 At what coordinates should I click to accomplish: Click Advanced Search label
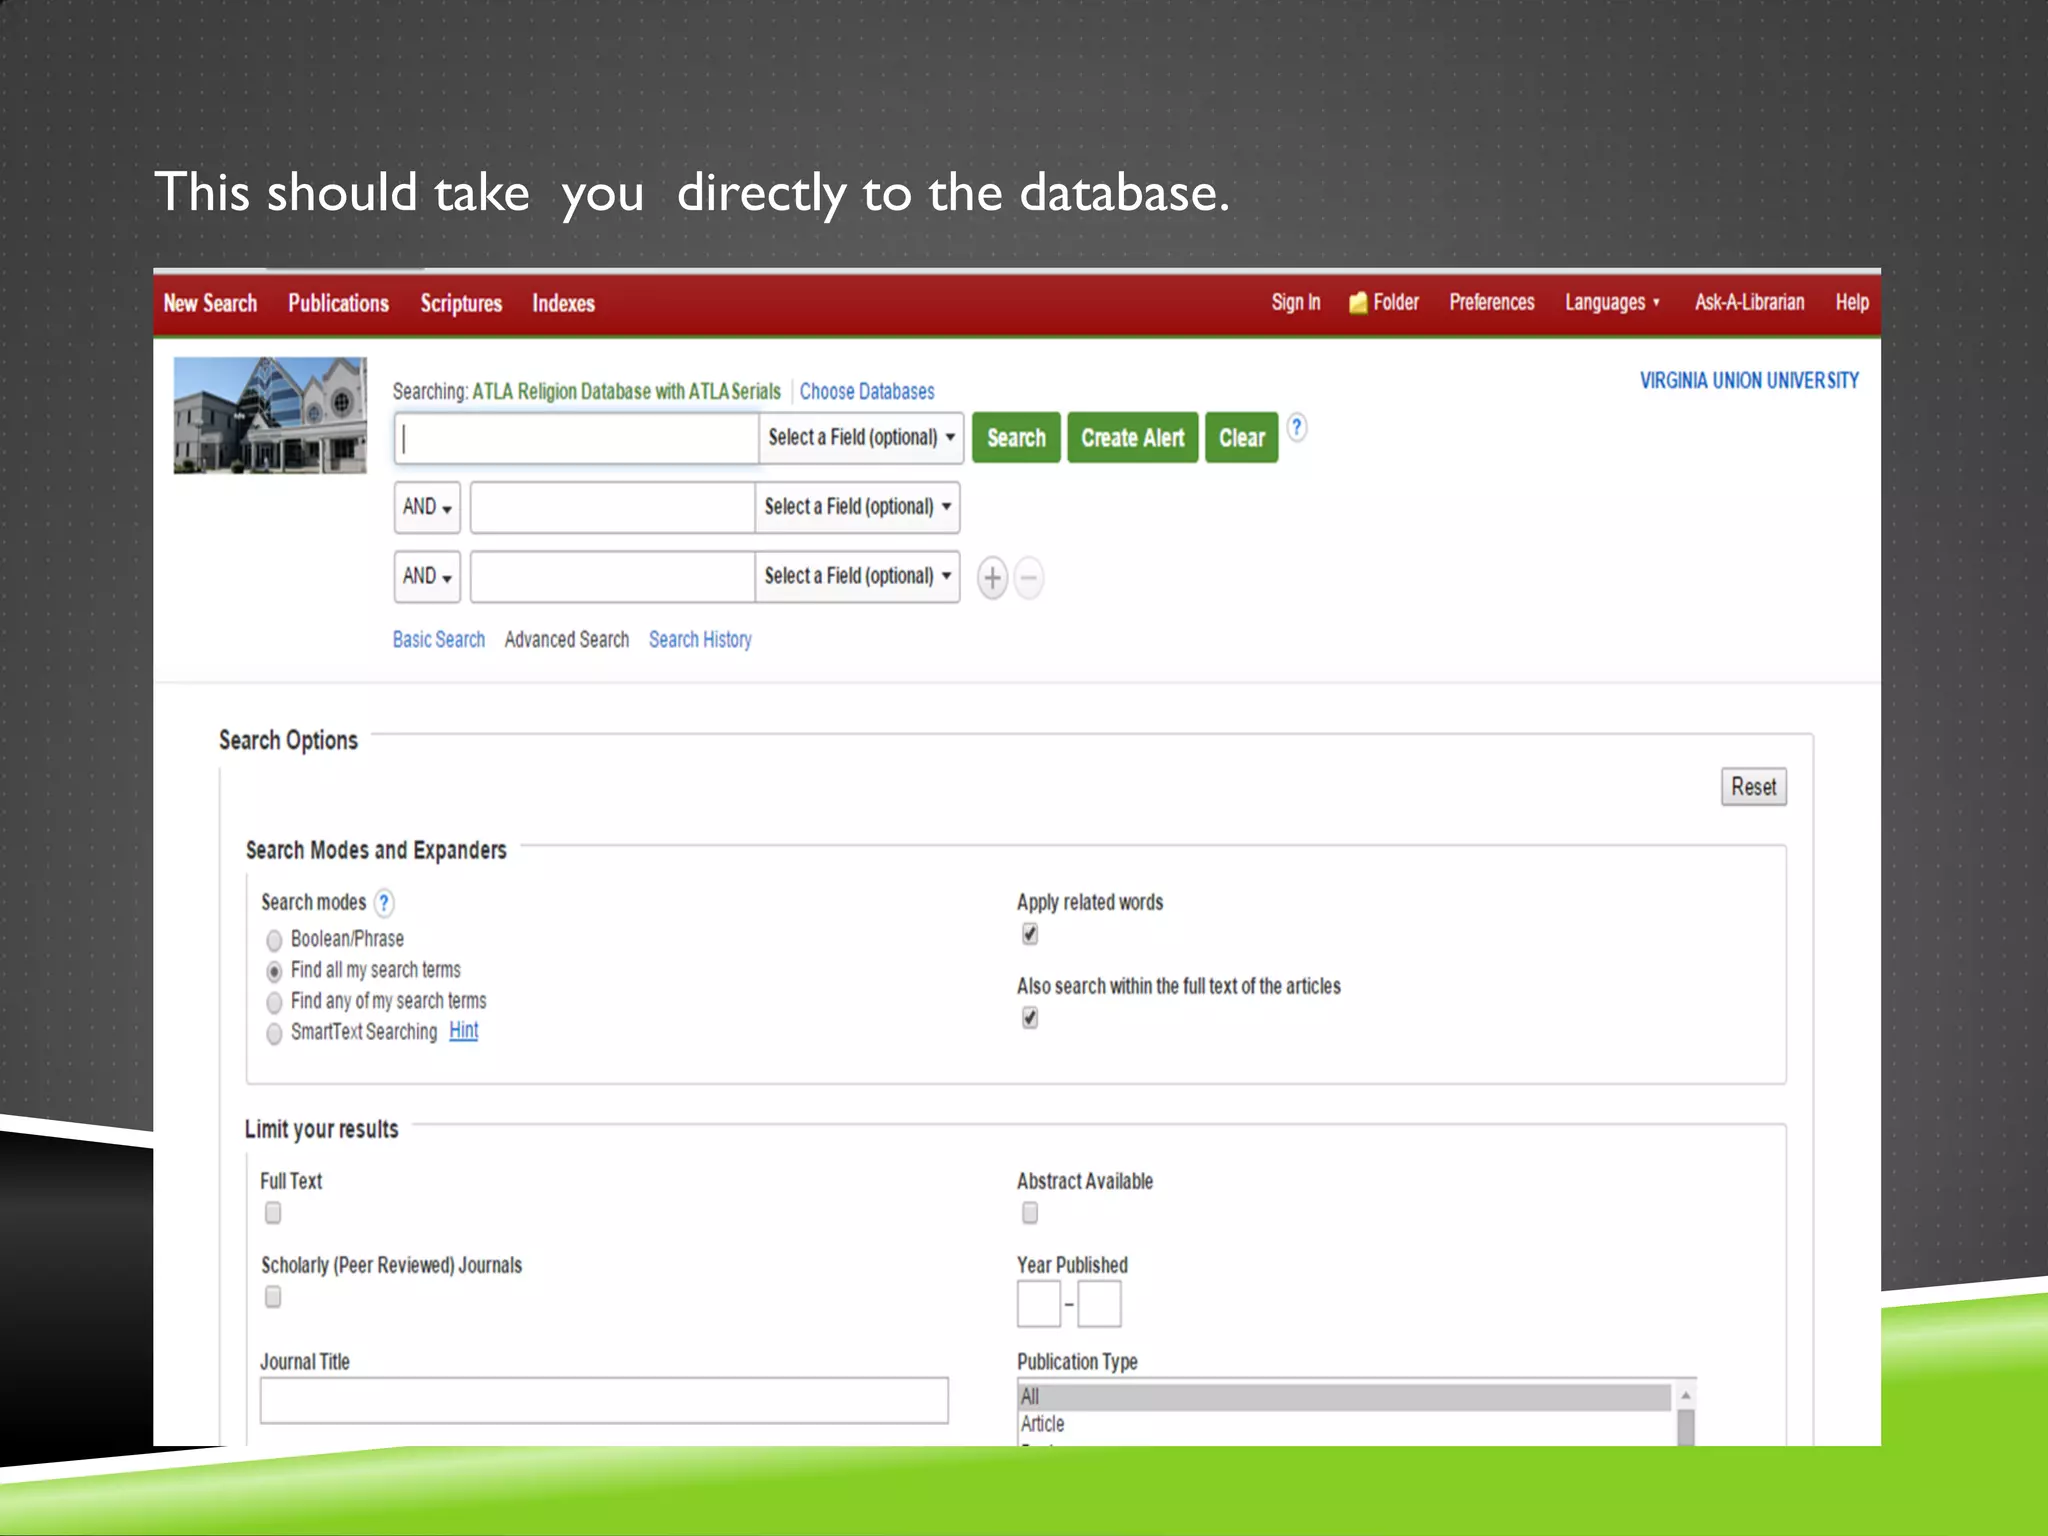click(566, 639)
